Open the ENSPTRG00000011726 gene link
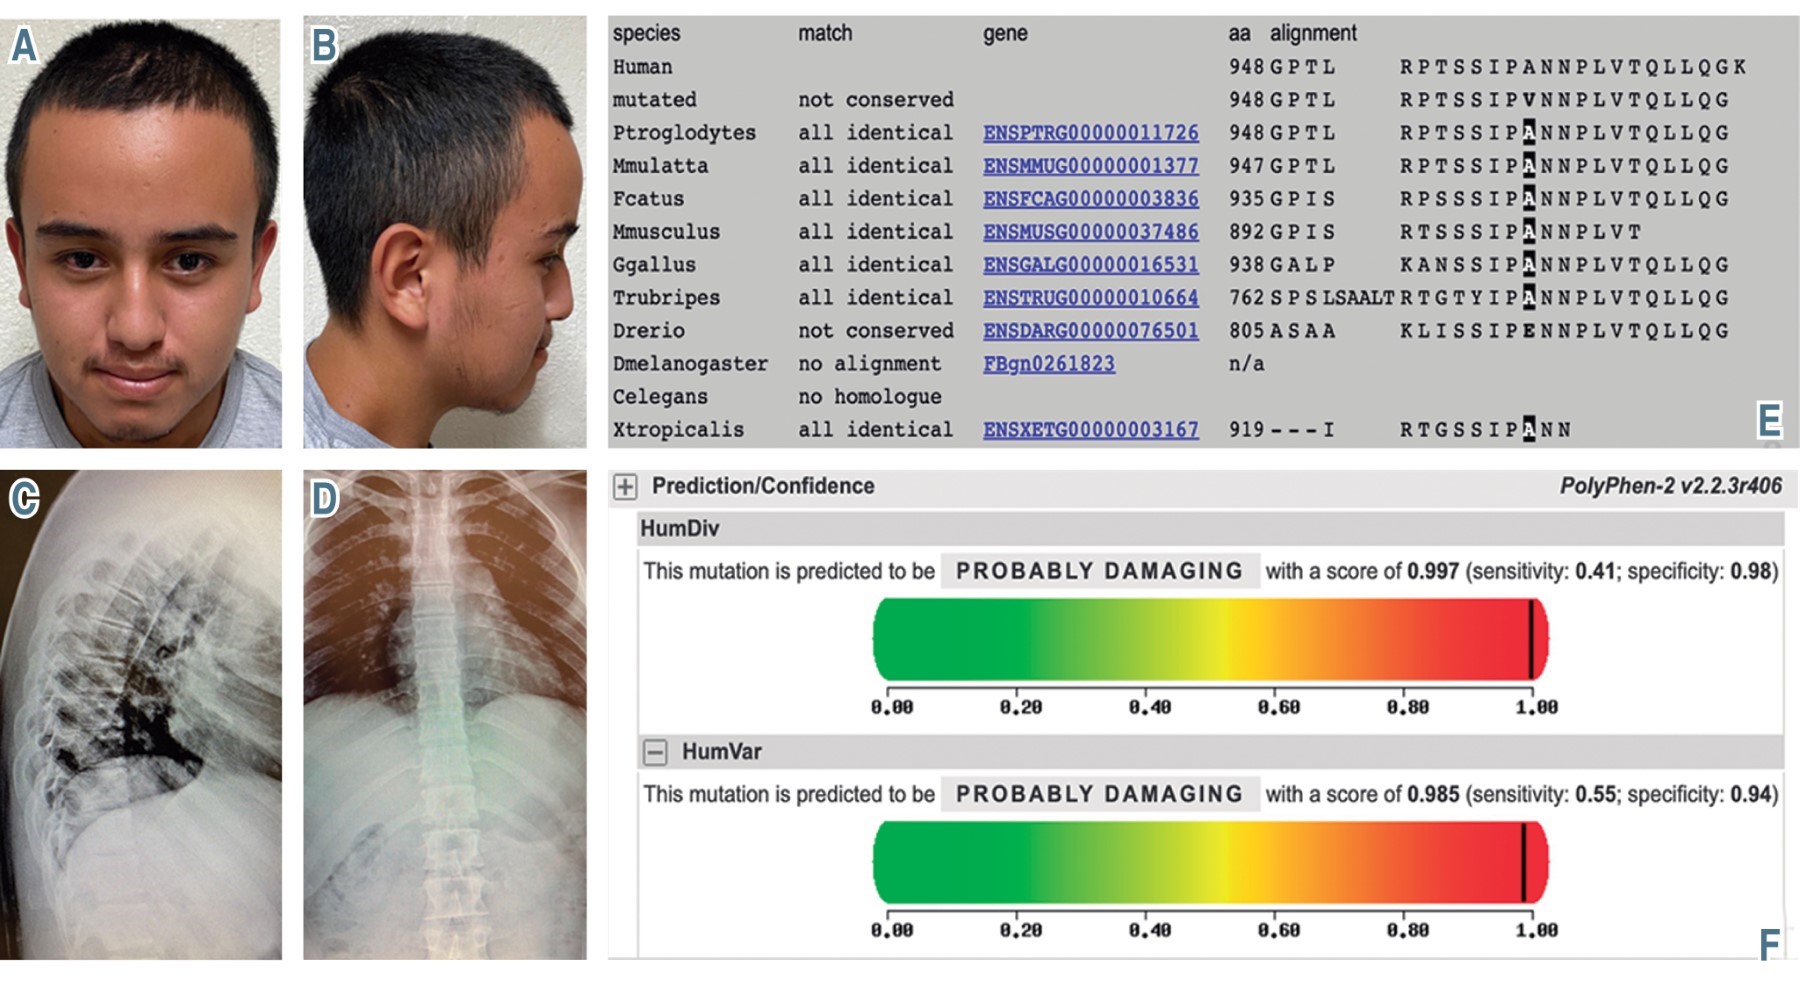The height and width of the screenshot is (995, 1800). pos(1090,133)
